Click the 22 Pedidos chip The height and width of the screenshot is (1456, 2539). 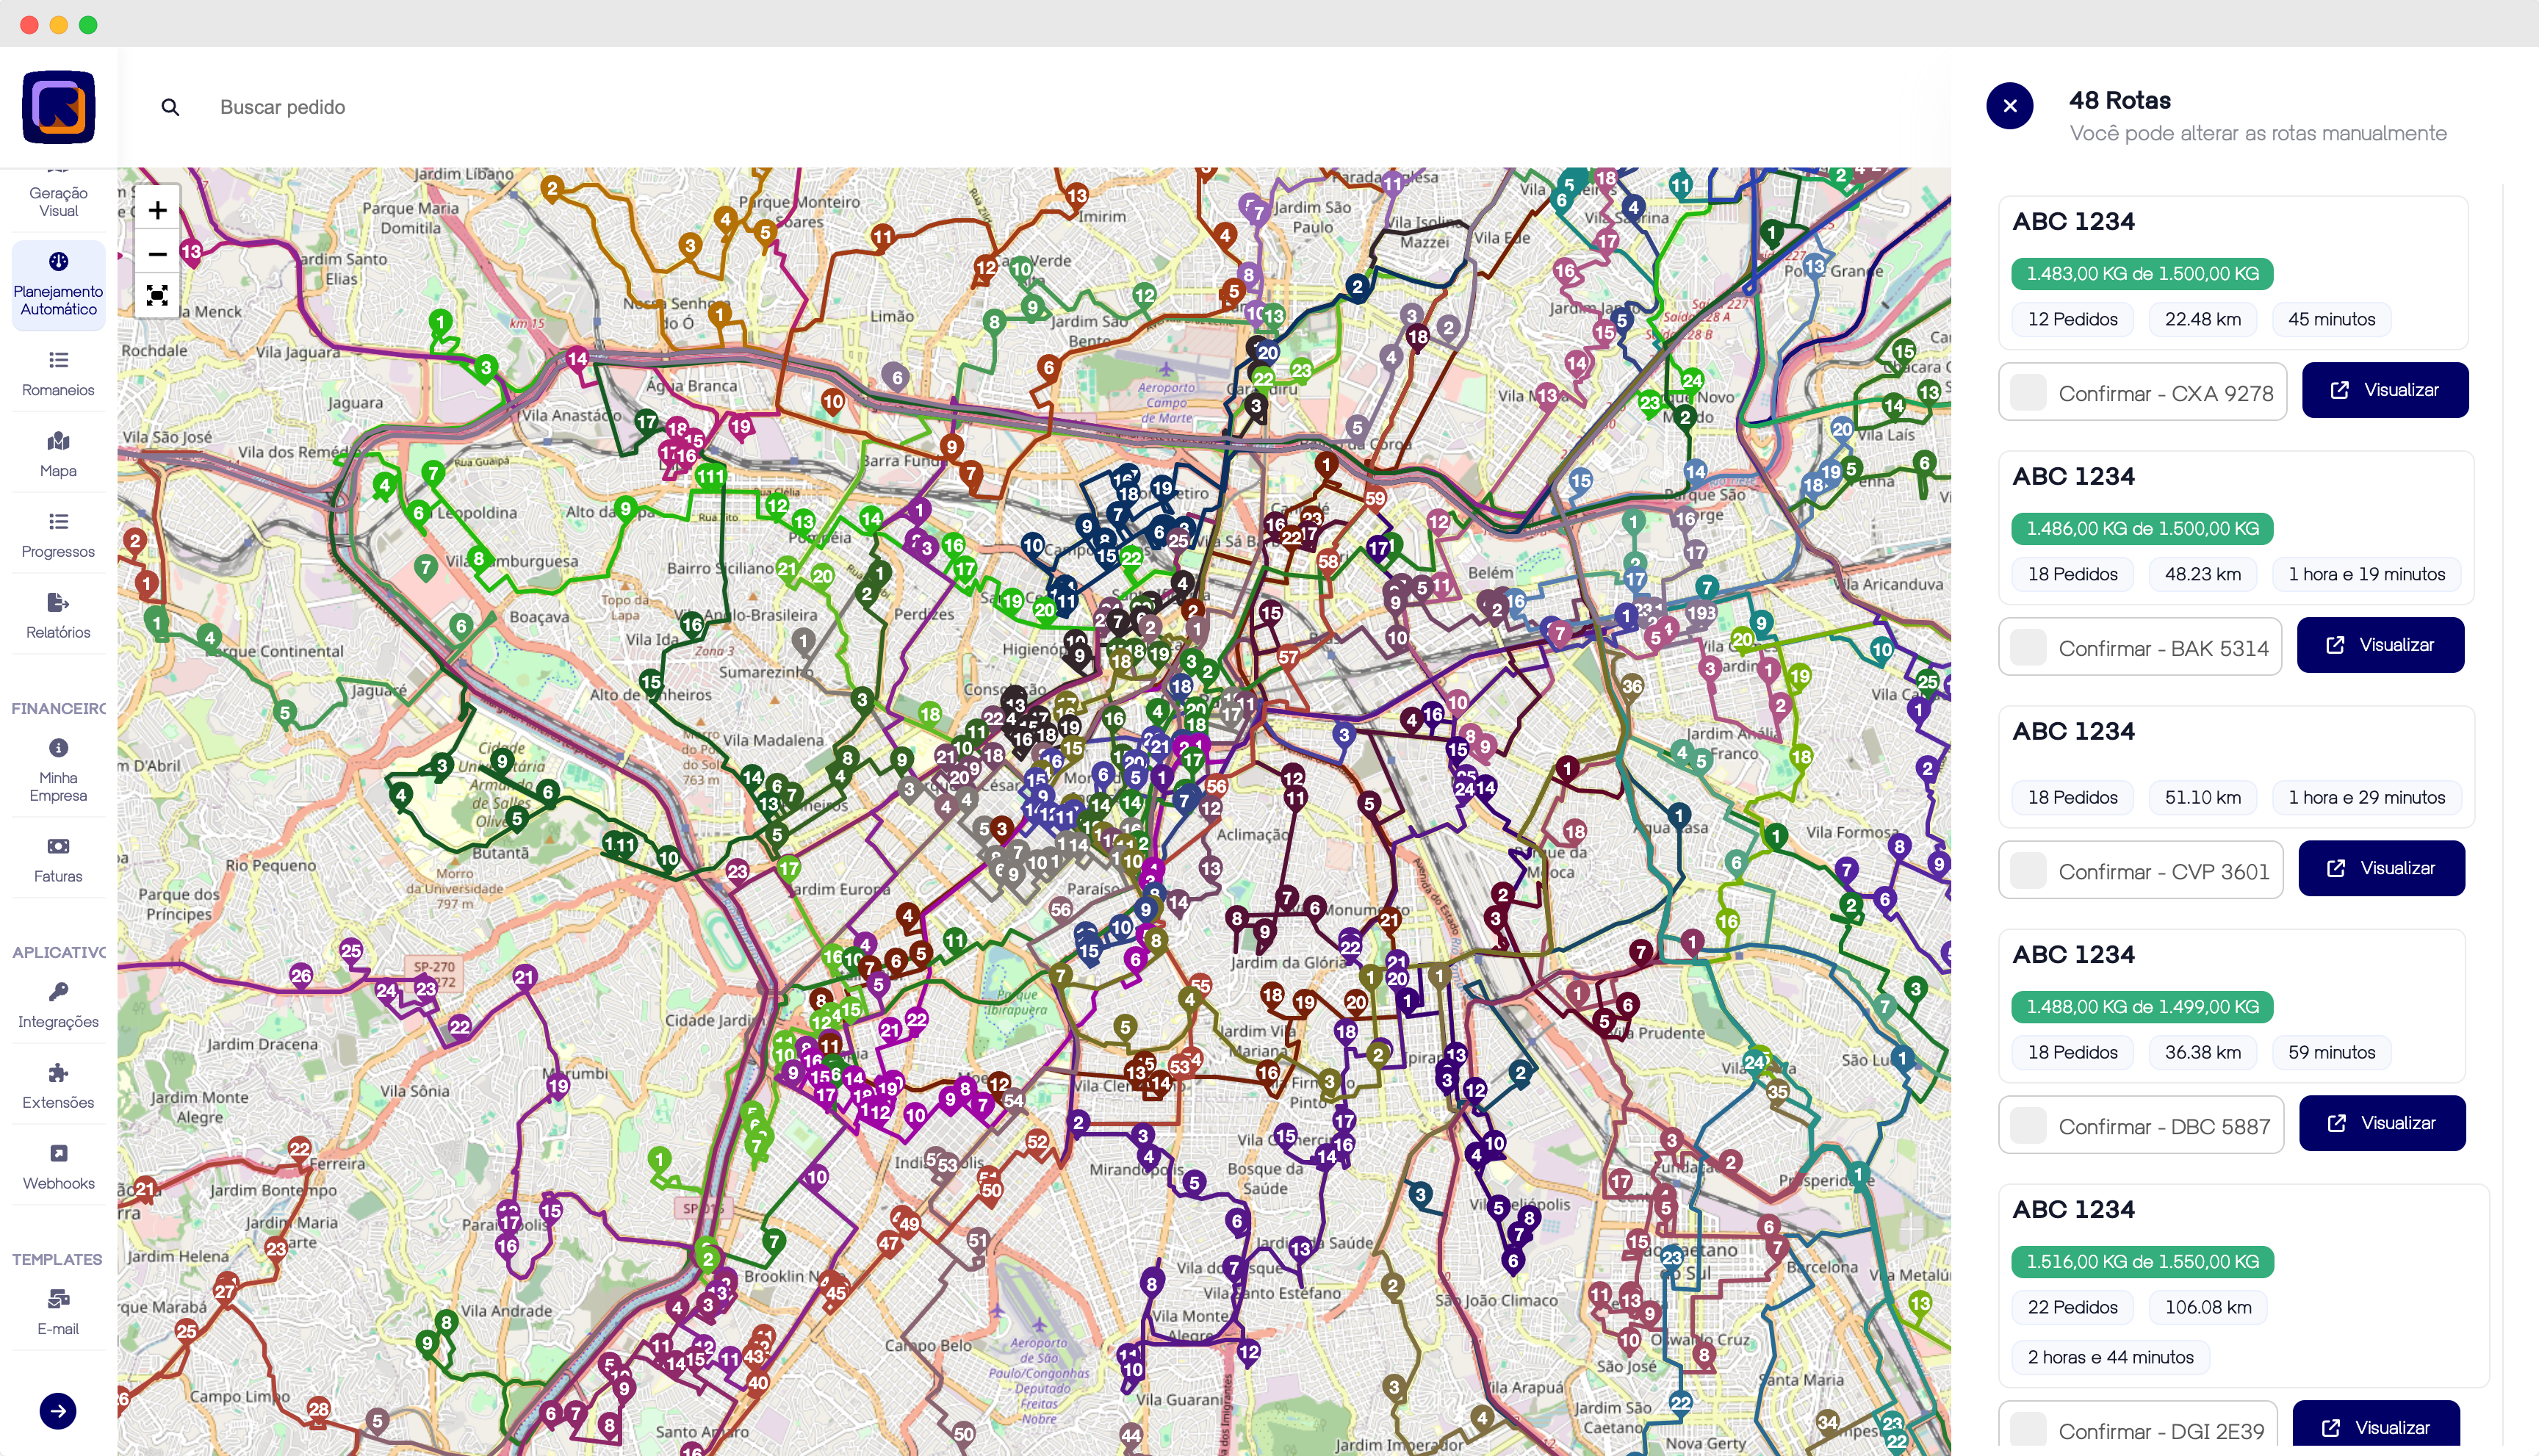tap(2073, 1307)
